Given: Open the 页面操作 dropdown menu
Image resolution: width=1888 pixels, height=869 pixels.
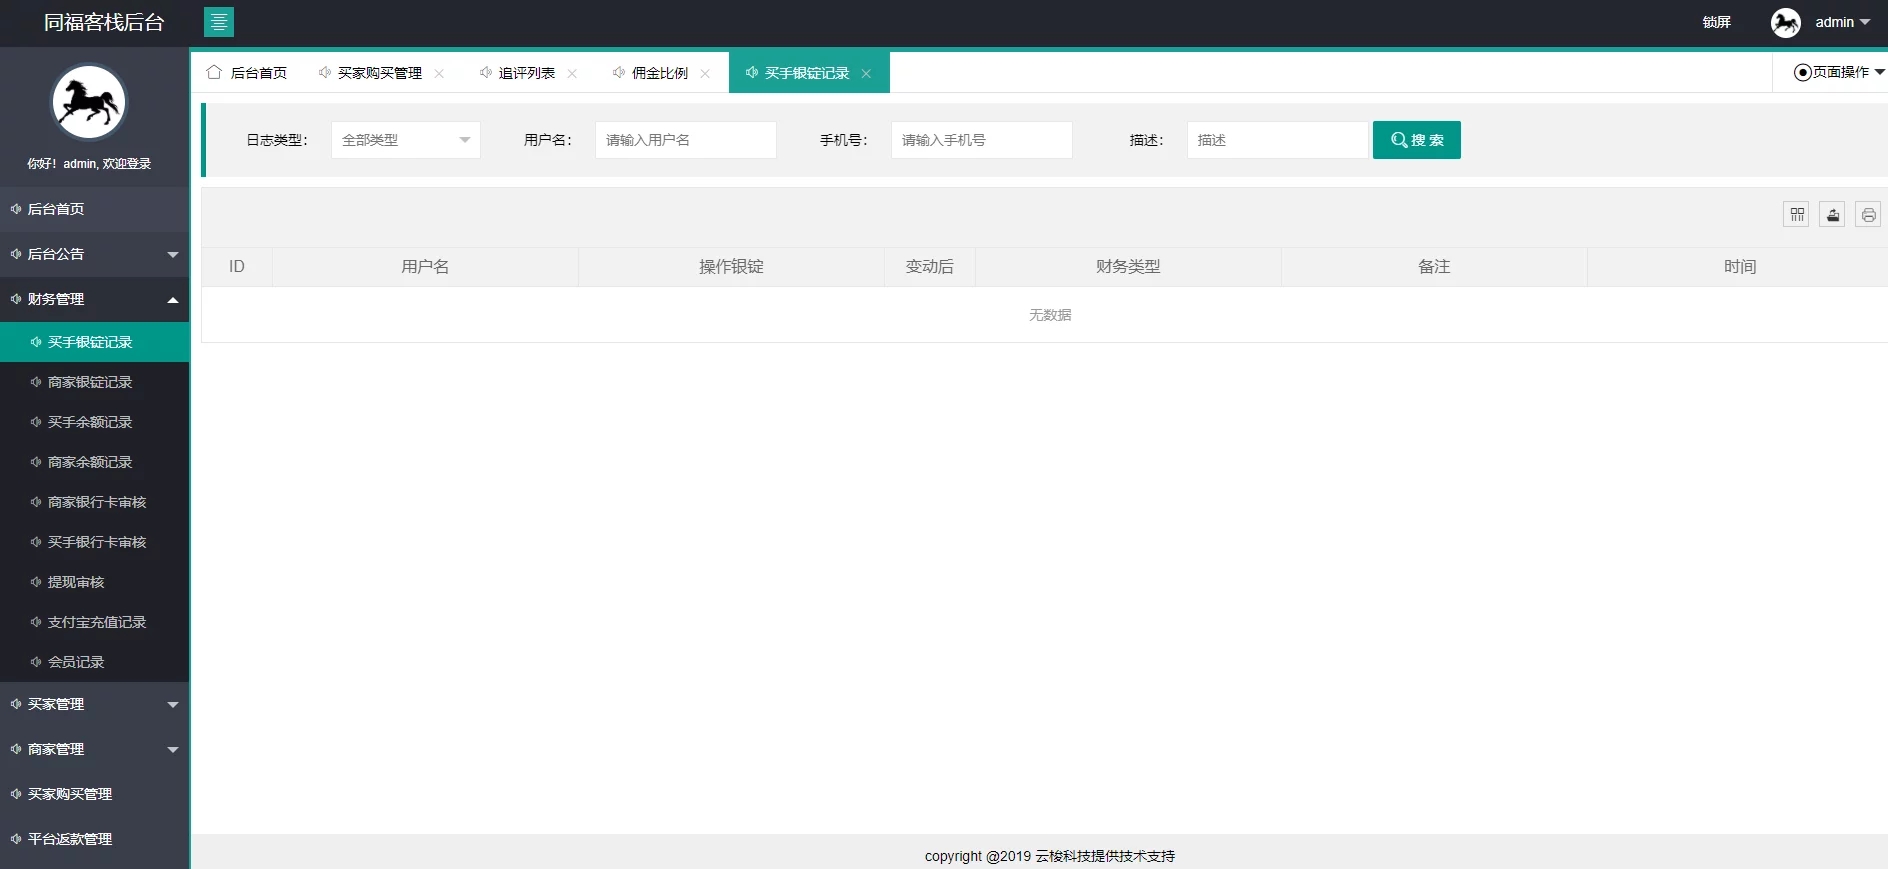Looking at the screenshot, I should (1838, 72).
